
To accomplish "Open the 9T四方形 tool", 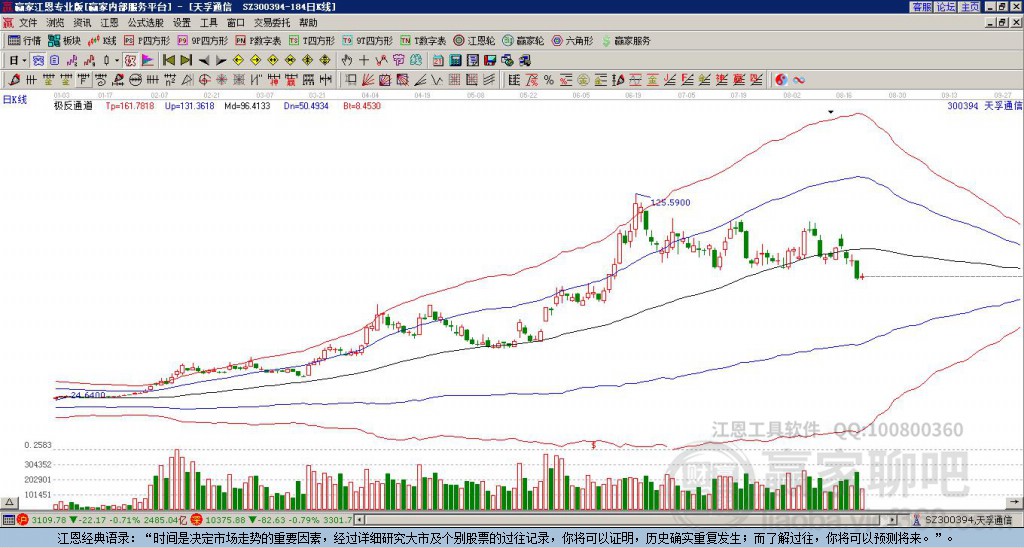I will point(367,40).
